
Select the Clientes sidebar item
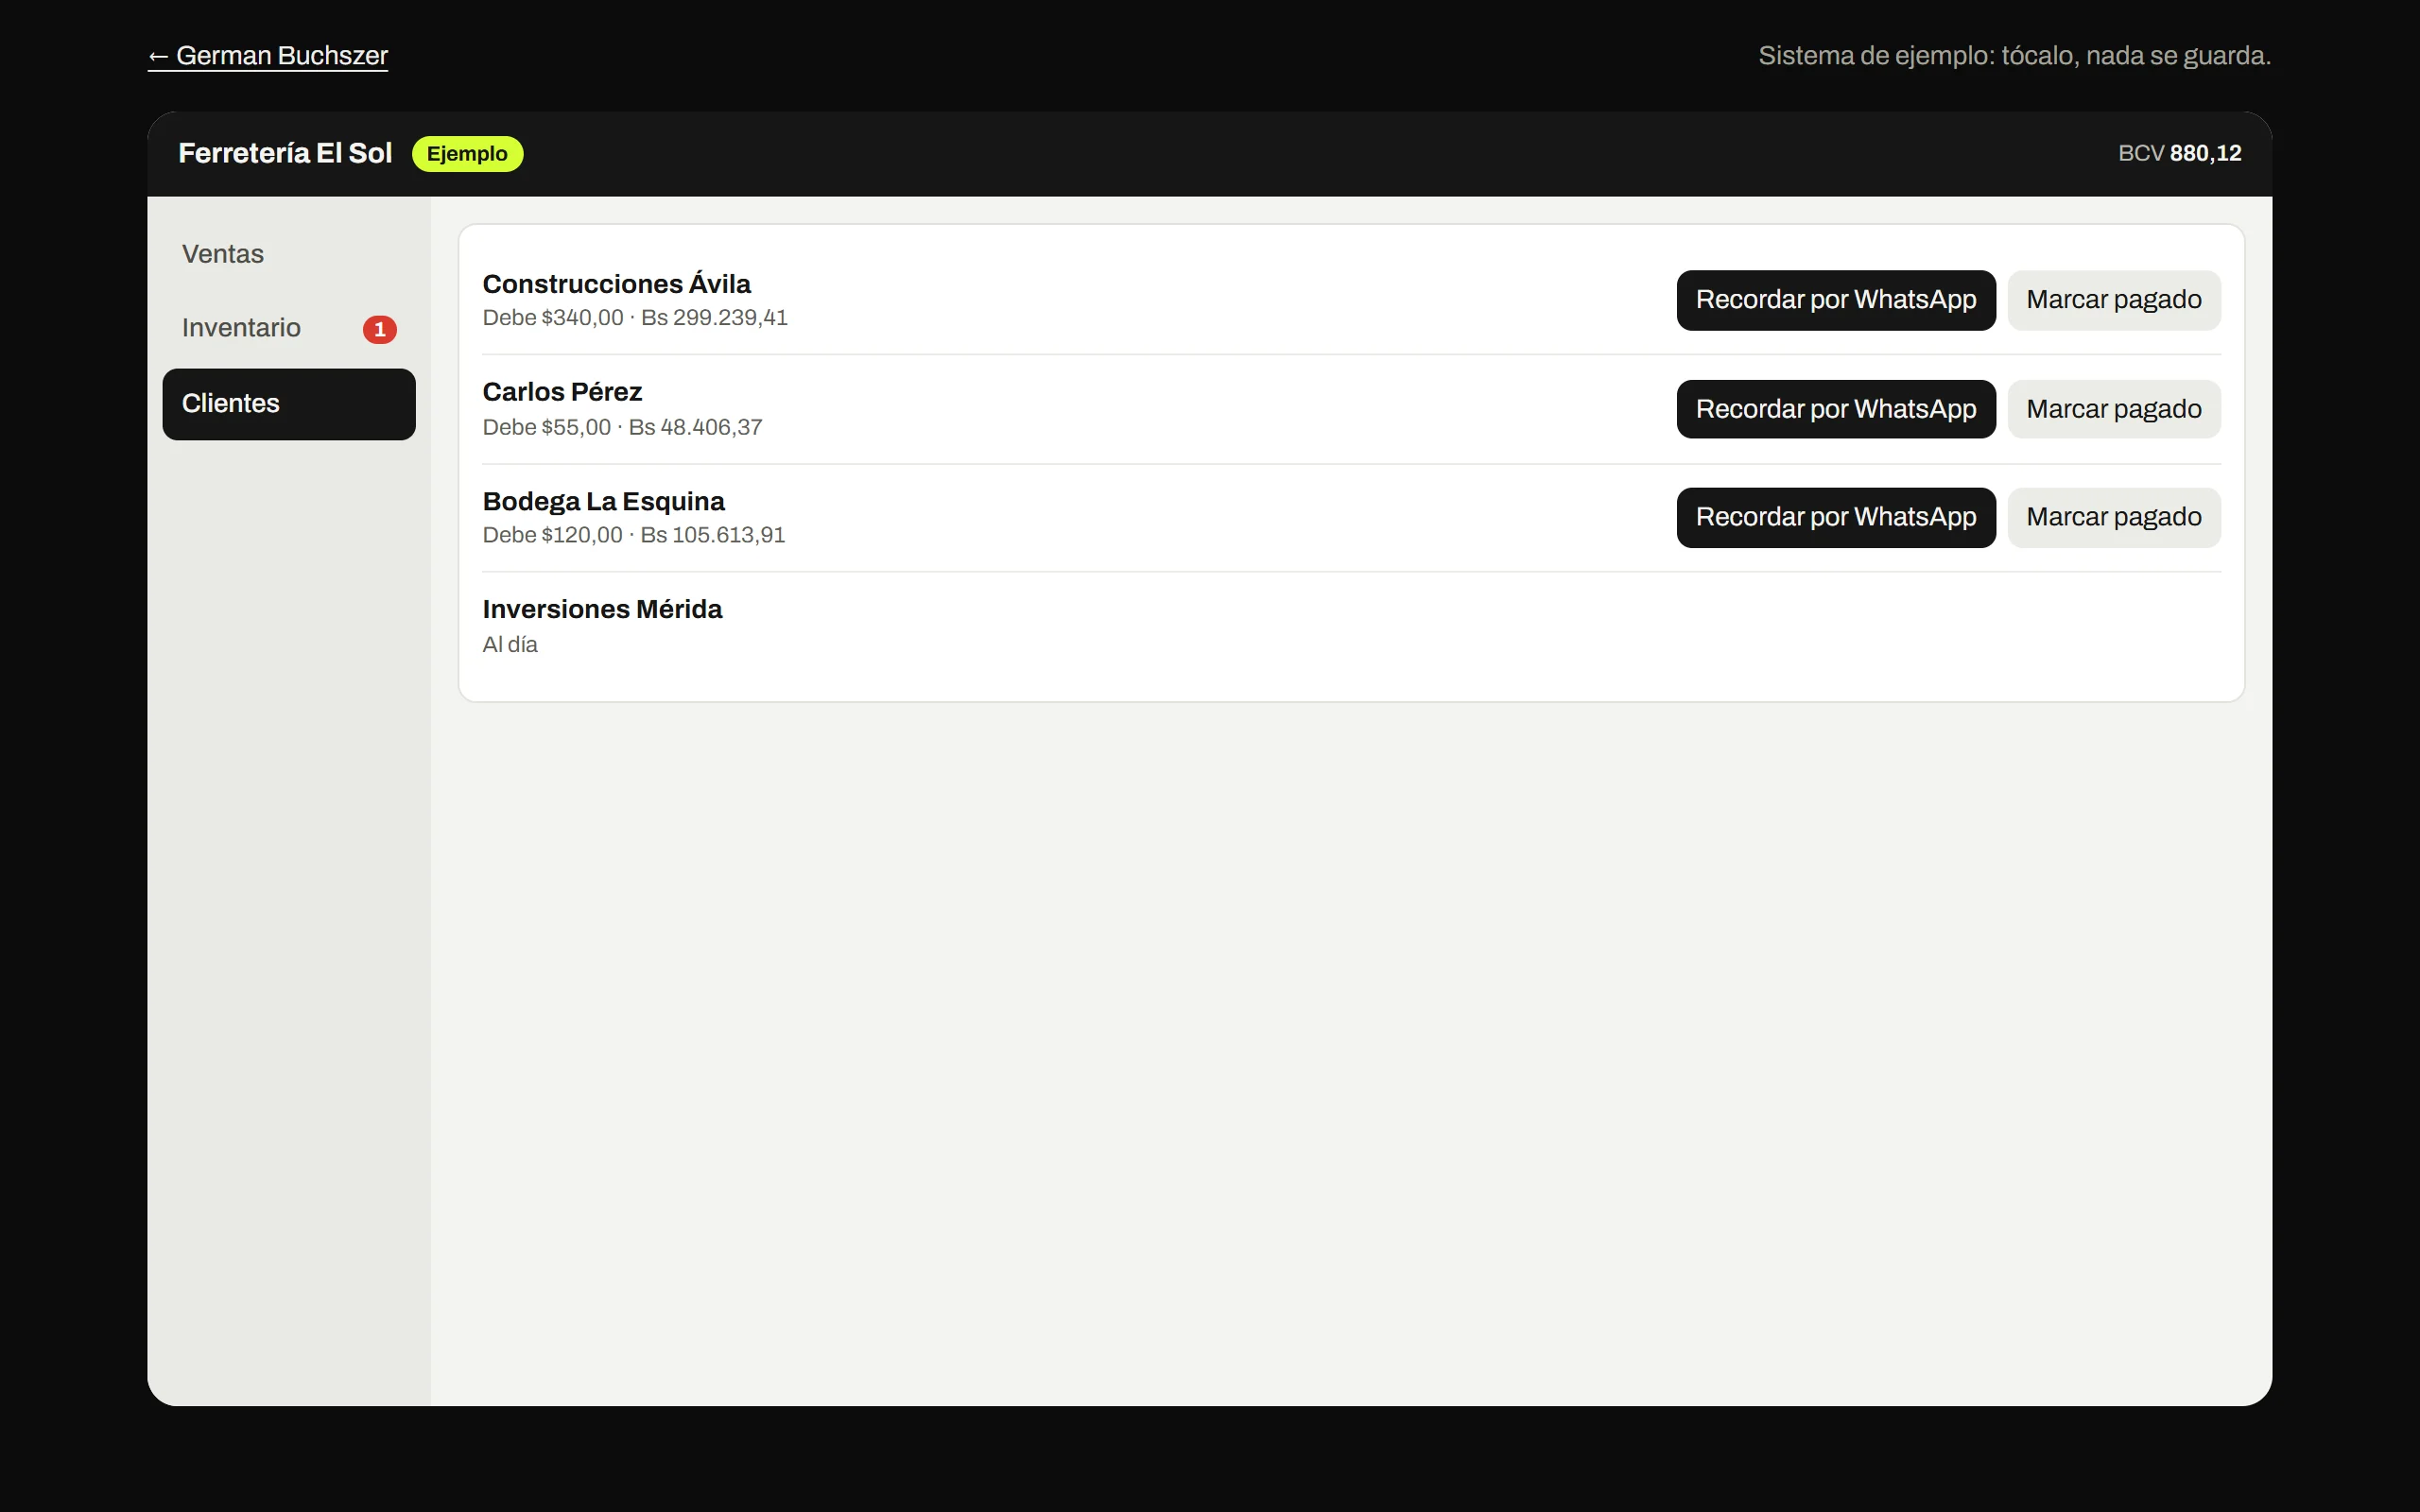pyautogui.click(x=289, y=404)
